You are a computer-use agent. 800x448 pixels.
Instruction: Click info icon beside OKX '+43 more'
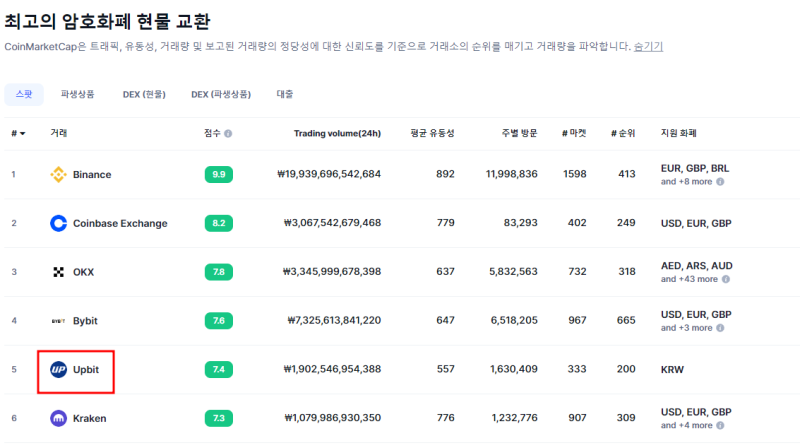(x=726, y=279)
